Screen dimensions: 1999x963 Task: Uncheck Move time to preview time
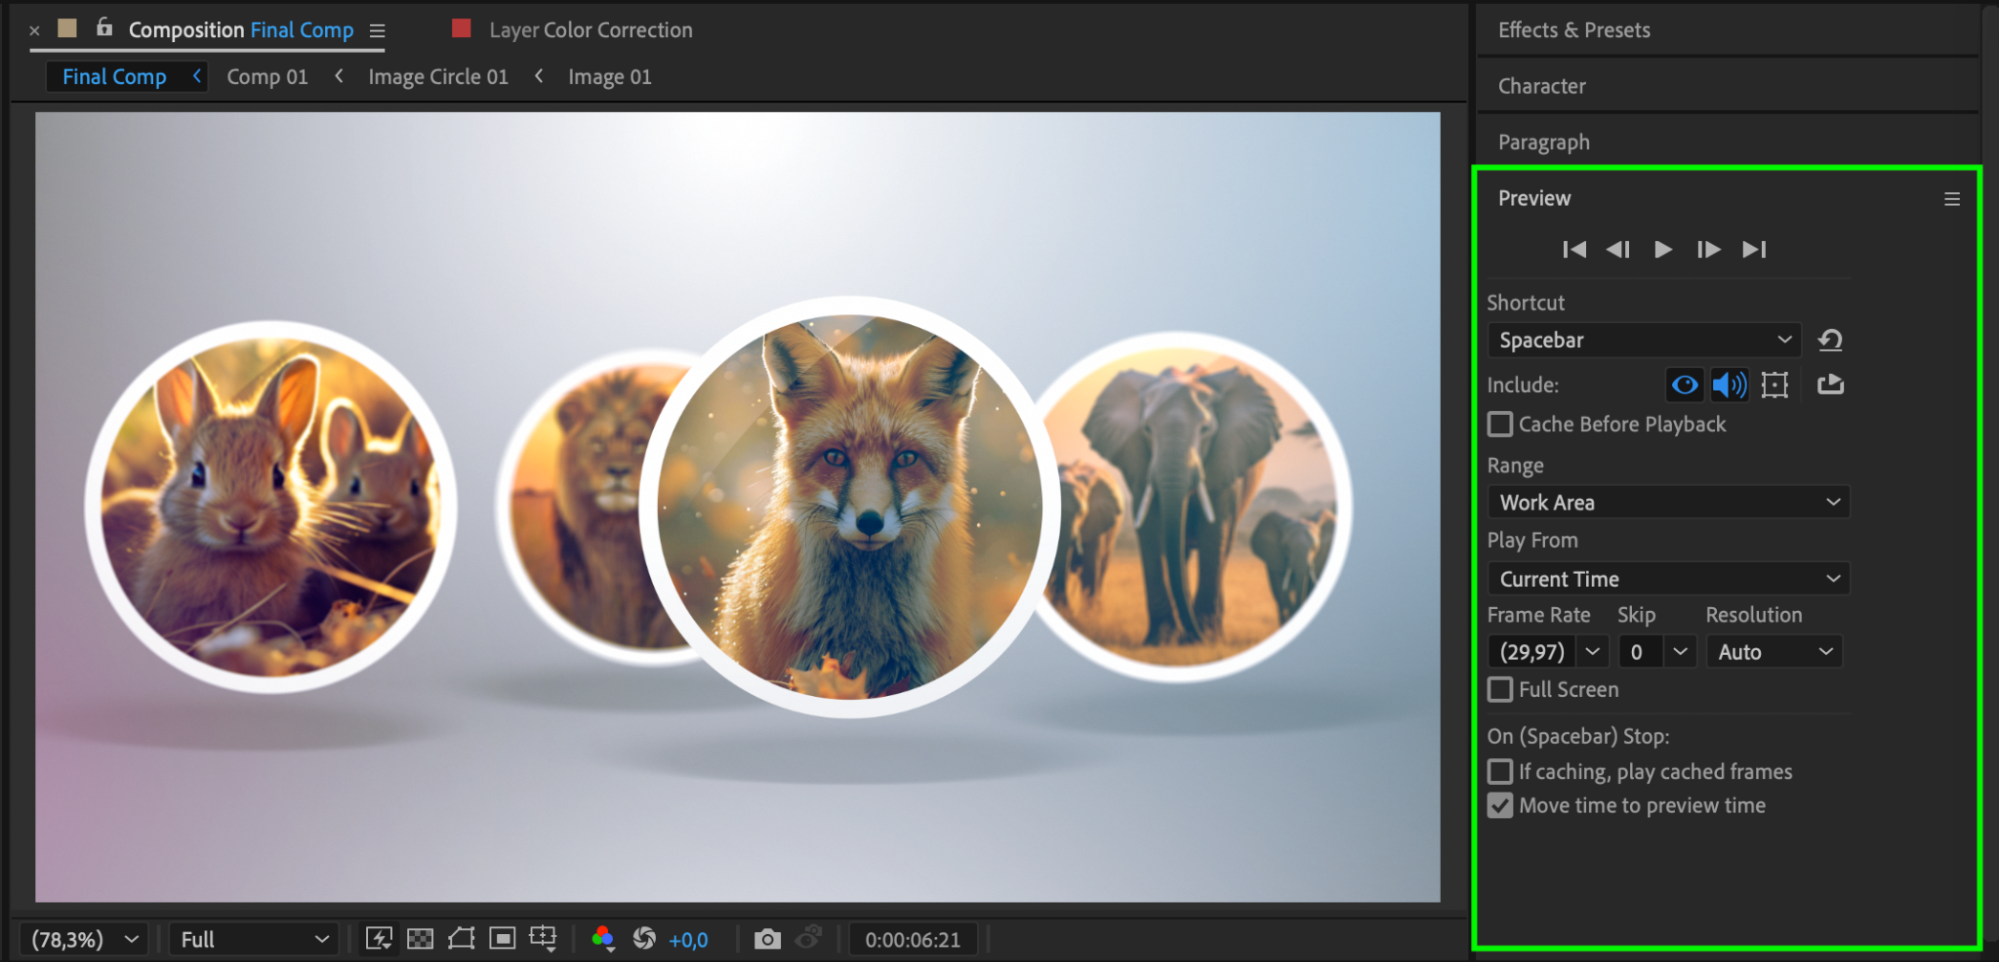1500,805
